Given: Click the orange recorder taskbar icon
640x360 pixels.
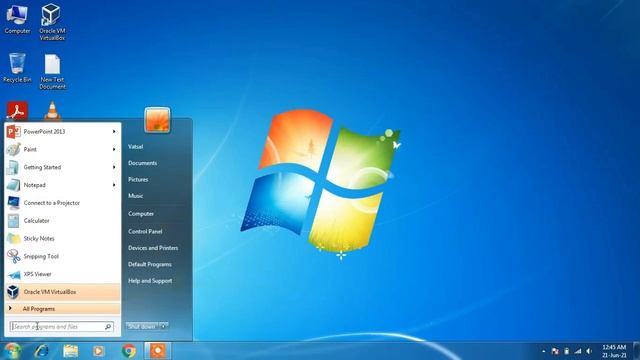Looking at the screenshot, I should point(158,351).
